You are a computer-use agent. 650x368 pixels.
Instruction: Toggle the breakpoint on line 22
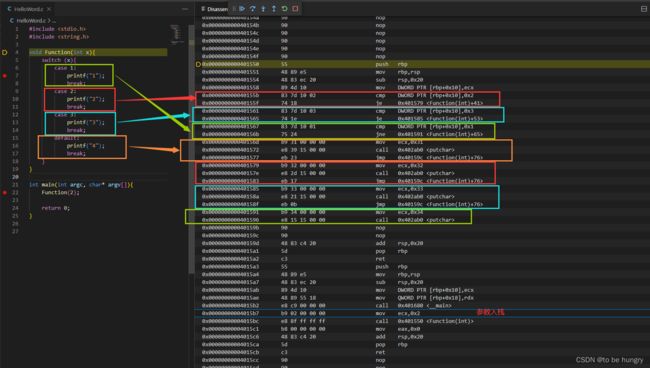(x=5, y=193)
